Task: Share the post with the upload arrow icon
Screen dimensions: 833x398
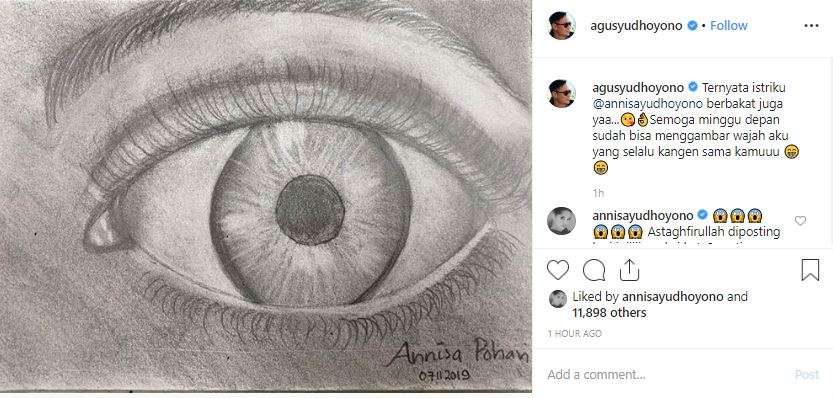Action: (x=629, y=270)
